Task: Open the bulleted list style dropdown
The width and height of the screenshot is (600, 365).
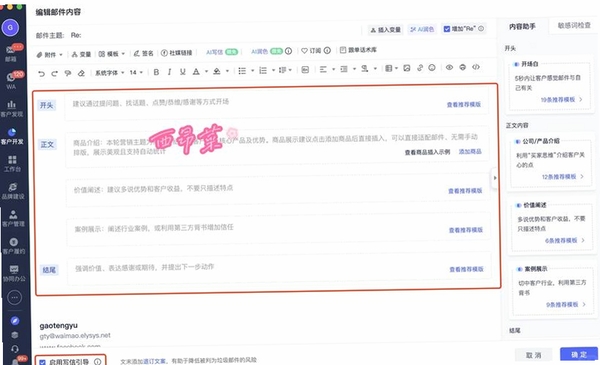Action: pyautogui.click(x=252, y=71)
